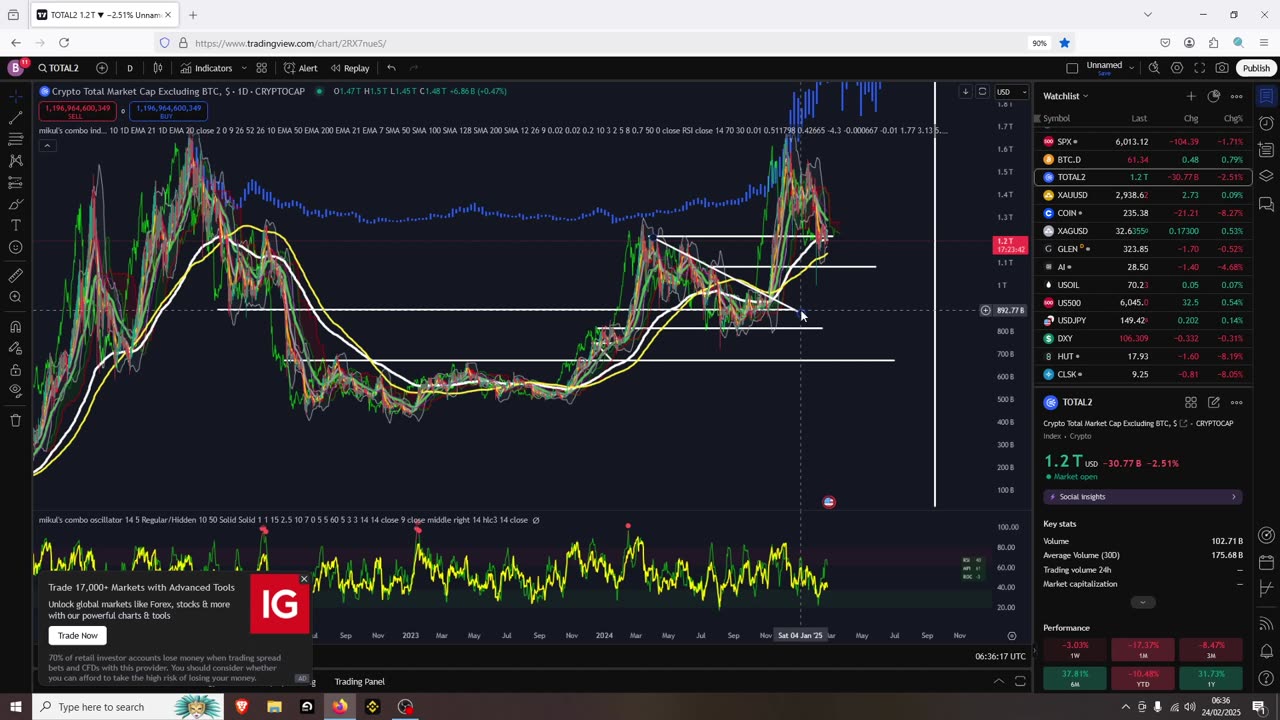Select the crosshair cursor tool

click(x=15, y=96)
